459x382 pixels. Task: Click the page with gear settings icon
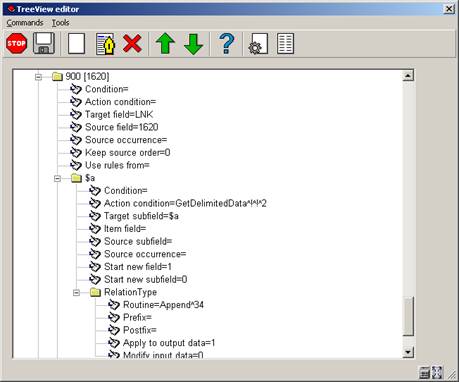click(x=258, y=44)
